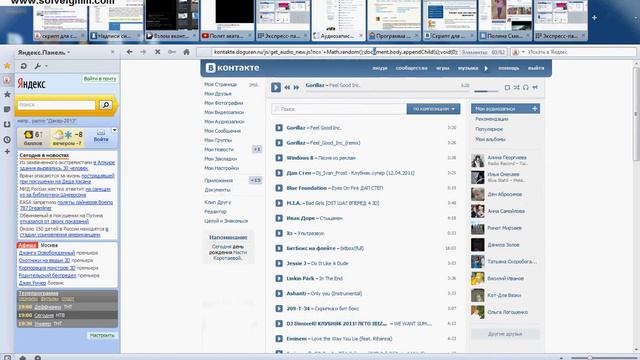The height and width of the screenshot is (360, 640).
Task: Play Linkin Park In The End
Action: tap(279, 278)
